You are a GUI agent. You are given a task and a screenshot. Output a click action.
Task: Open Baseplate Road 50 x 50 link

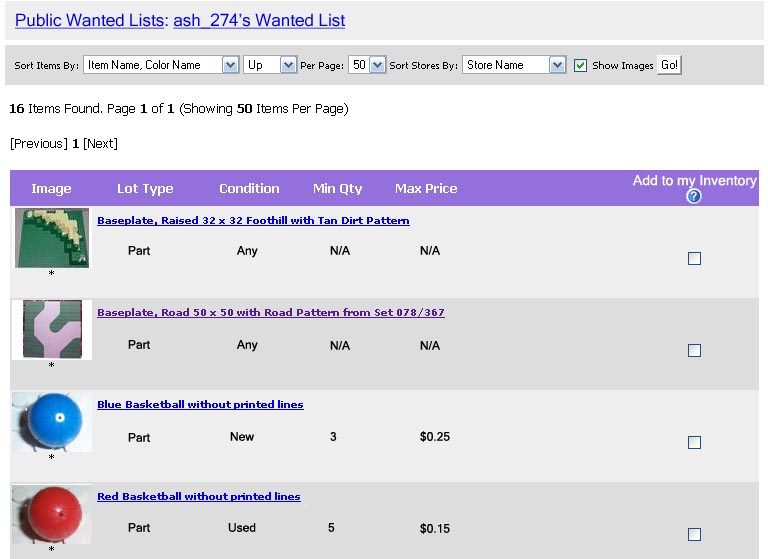271,313
